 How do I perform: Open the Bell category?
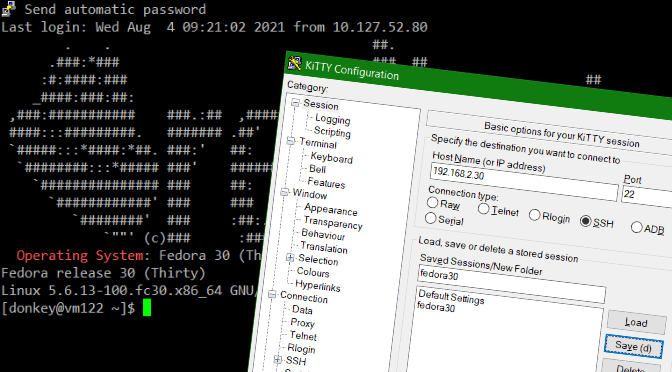[318, 169]
